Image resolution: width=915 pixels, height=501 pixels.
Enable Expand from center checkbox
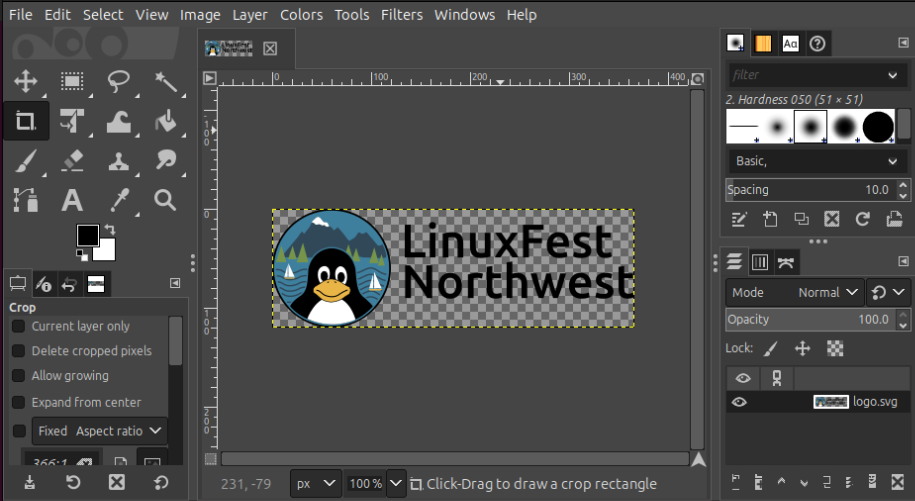[x=19, y=402]
